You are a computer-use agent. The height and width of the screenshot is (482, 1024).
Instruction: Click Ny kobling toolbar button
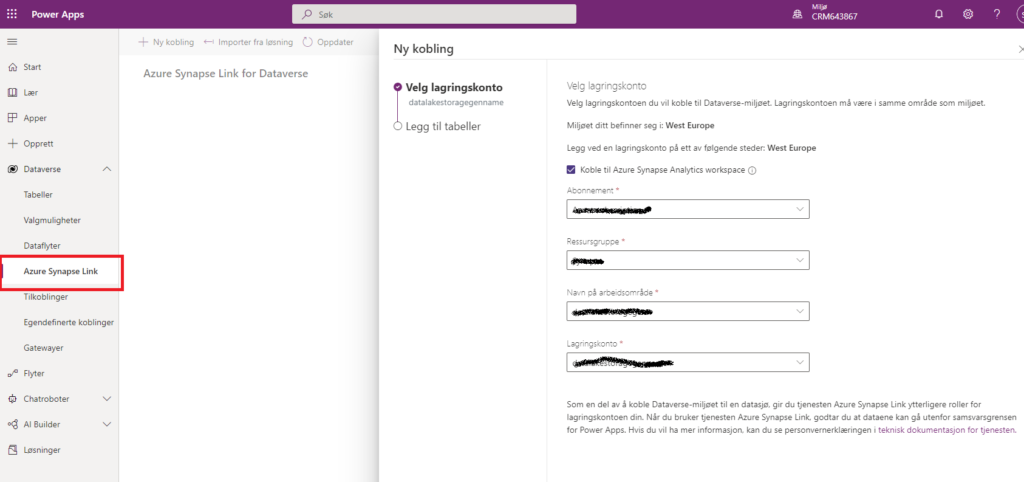pos(167,42)
